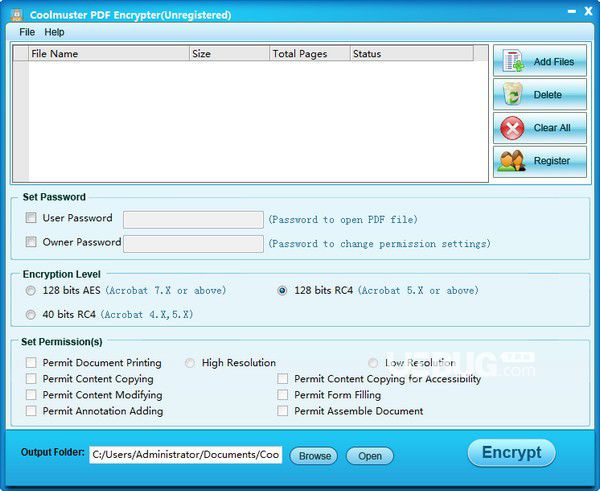This screenshot has height=491, width=600.
Task: Click the Output Folder path field
Action: [x=186, y=455]
